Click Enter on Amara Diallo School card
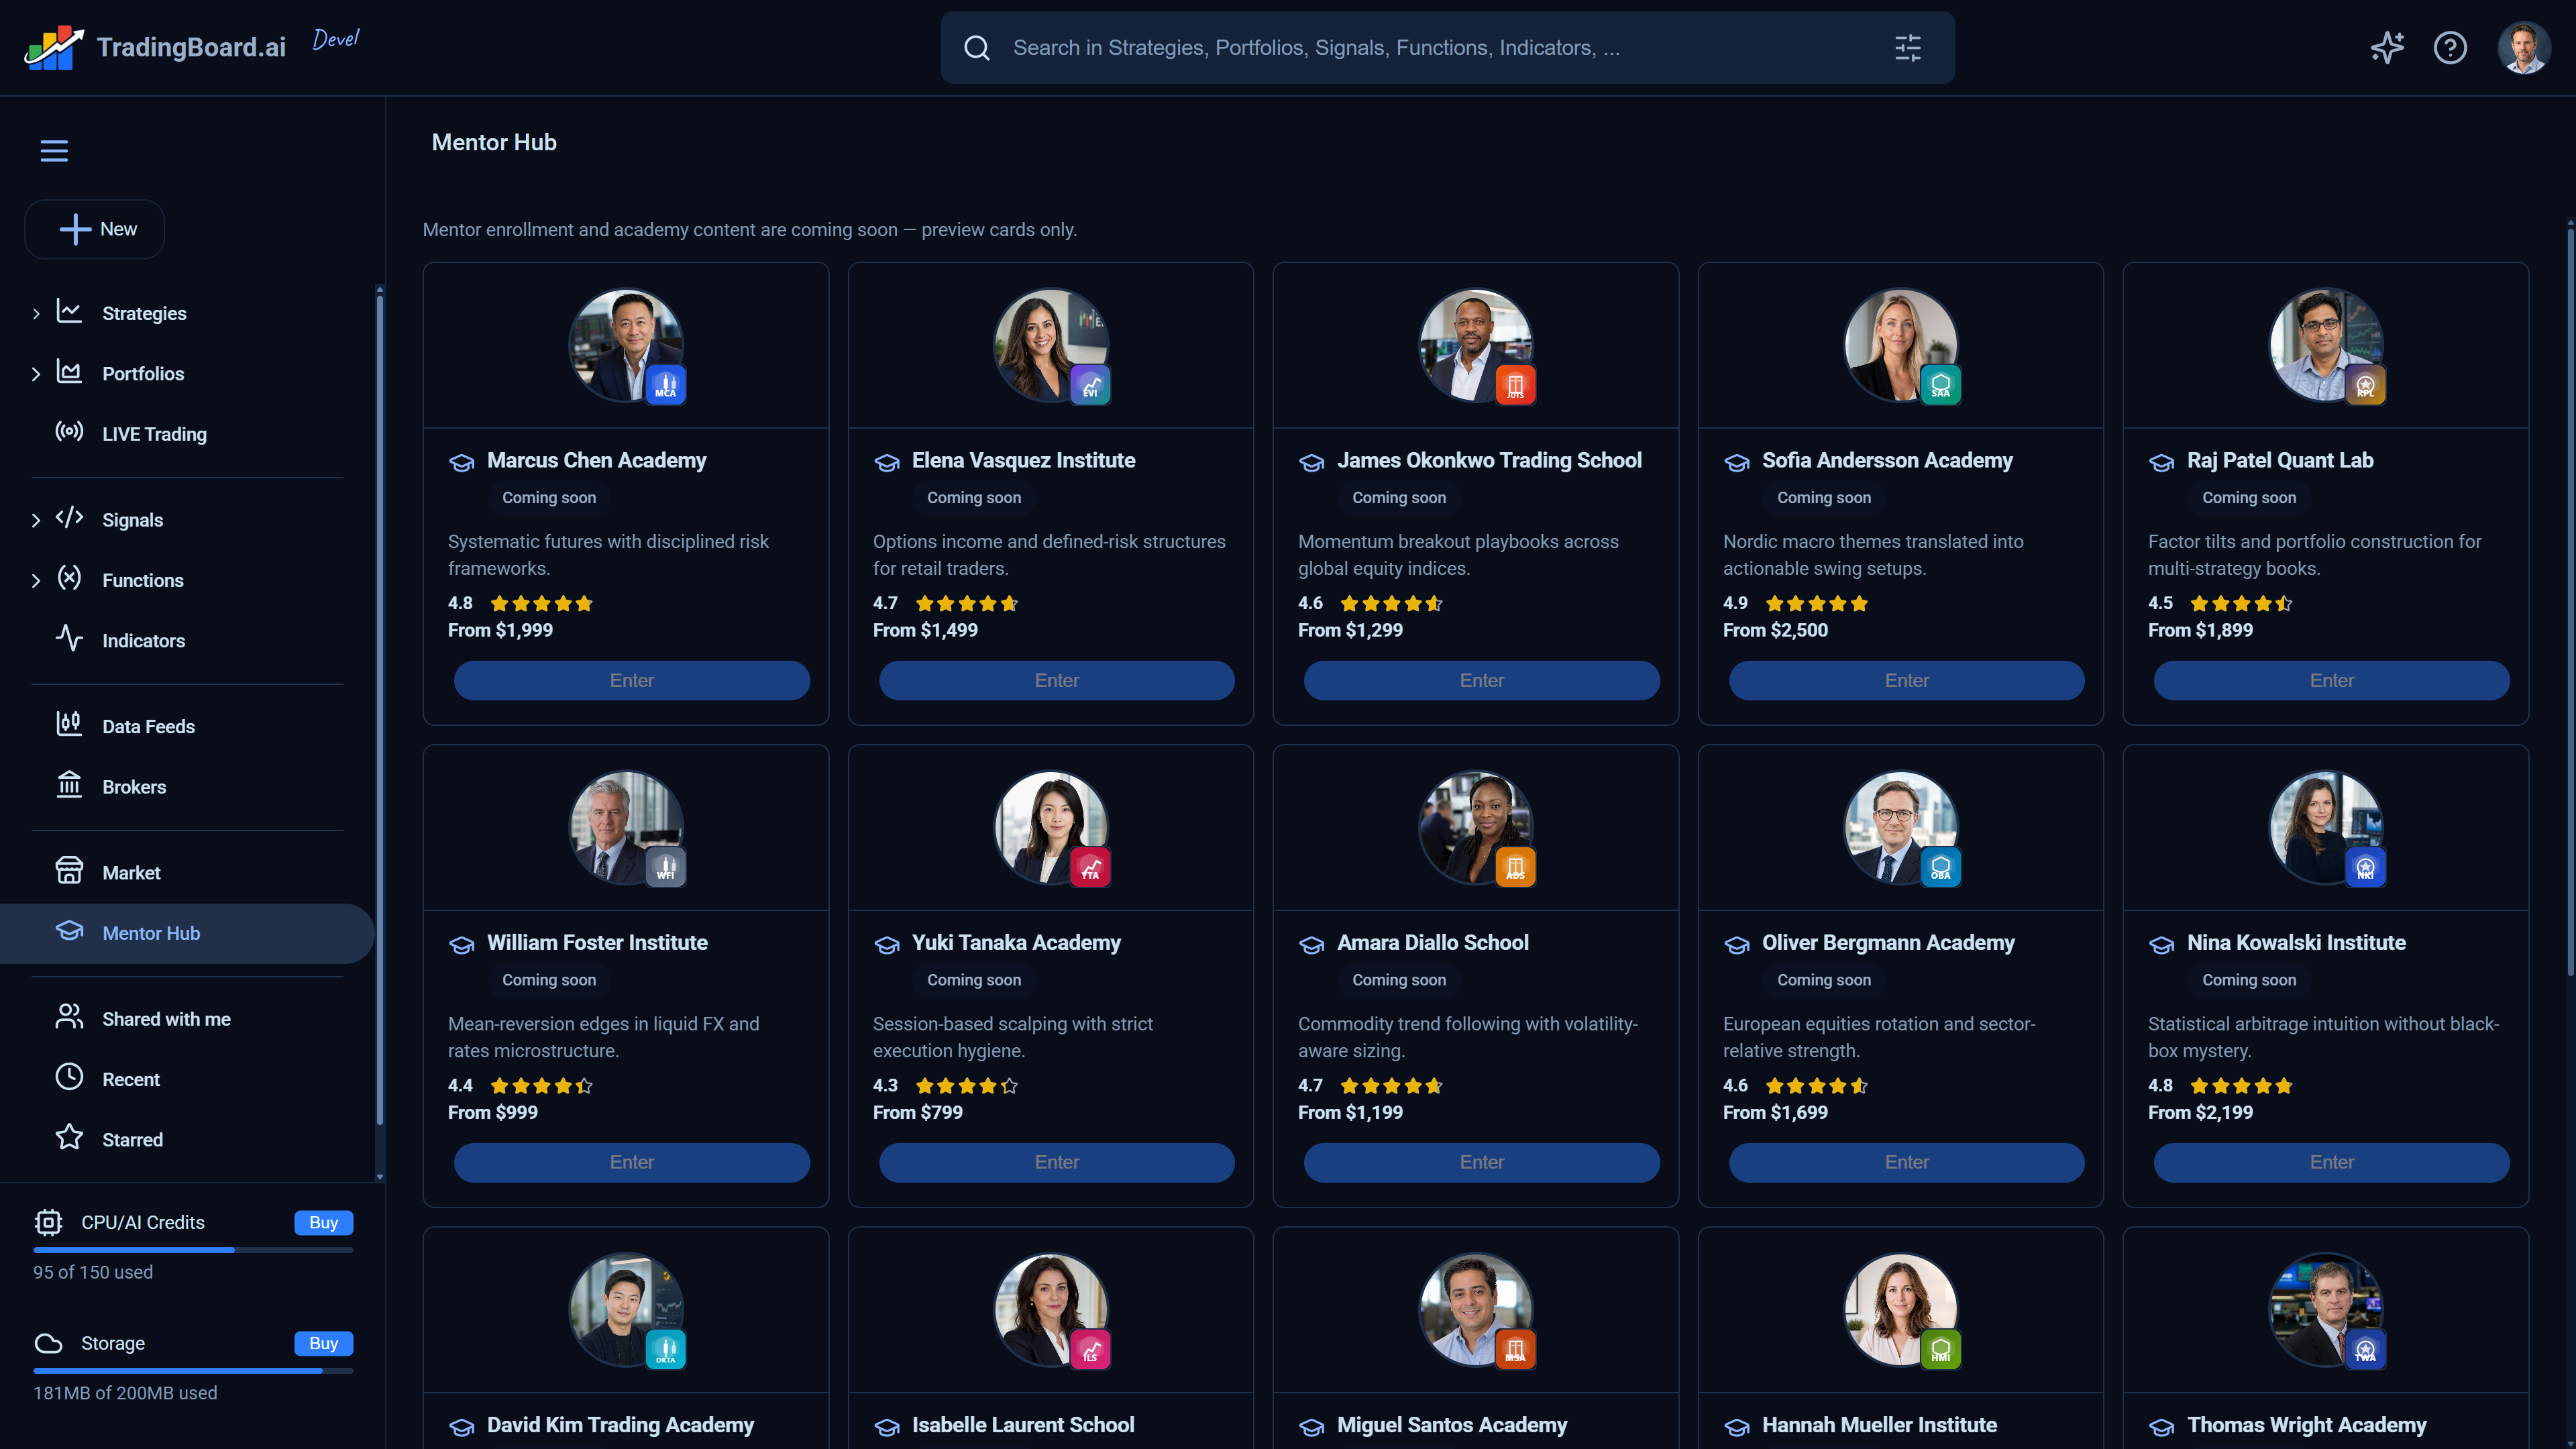 pyautogui.click(x=1481, y=1163)
